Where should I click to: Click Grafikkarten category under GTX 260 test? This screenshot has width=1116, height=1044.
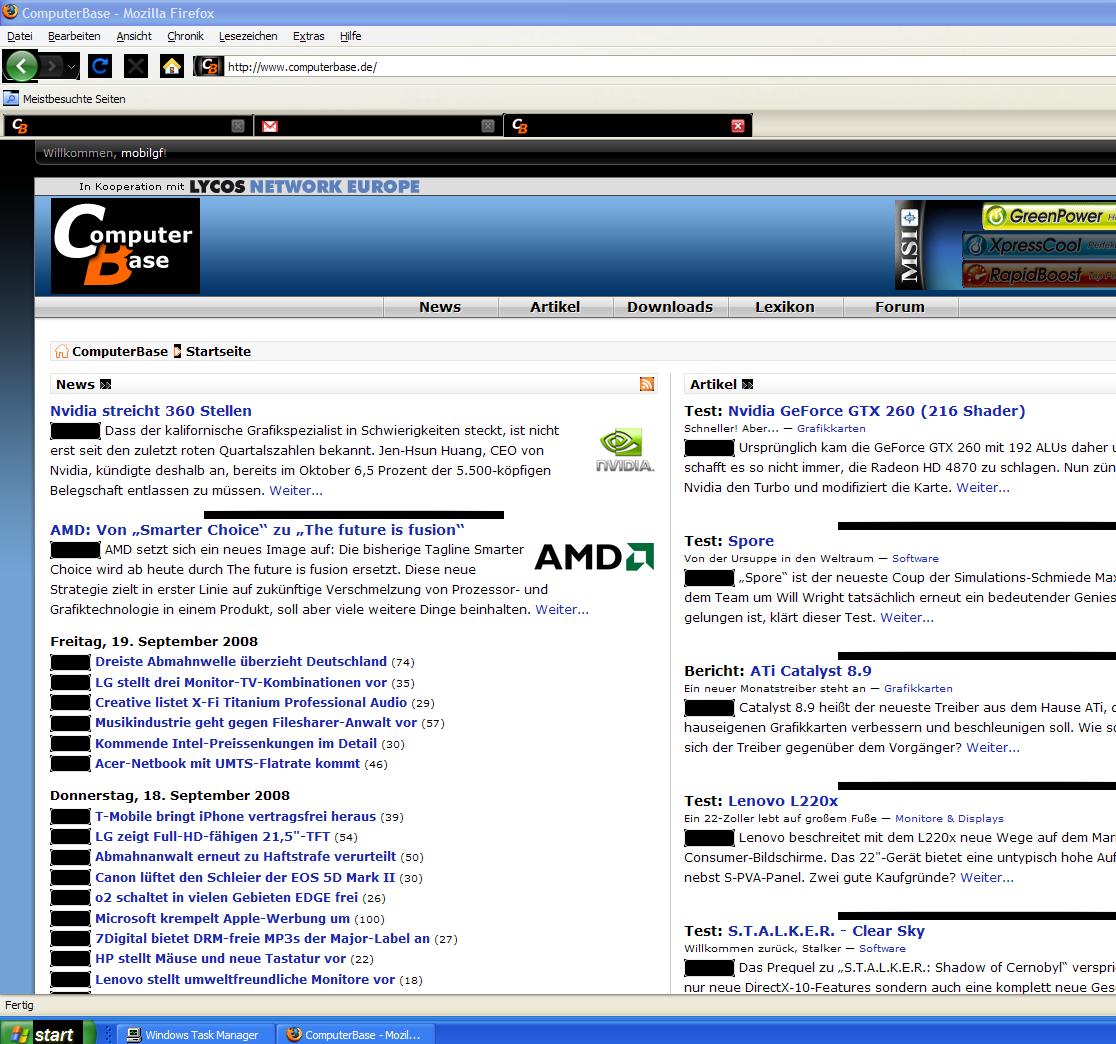(831, 428)
